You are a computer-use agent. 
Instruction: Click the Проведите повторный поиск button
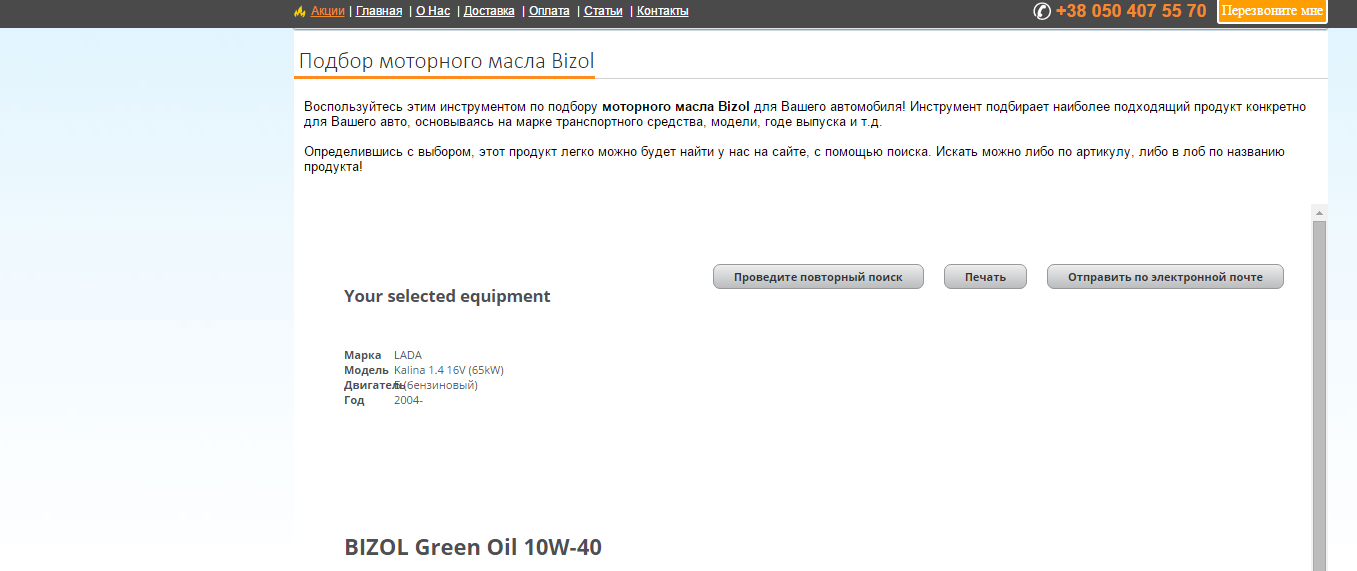pos(817,277)
